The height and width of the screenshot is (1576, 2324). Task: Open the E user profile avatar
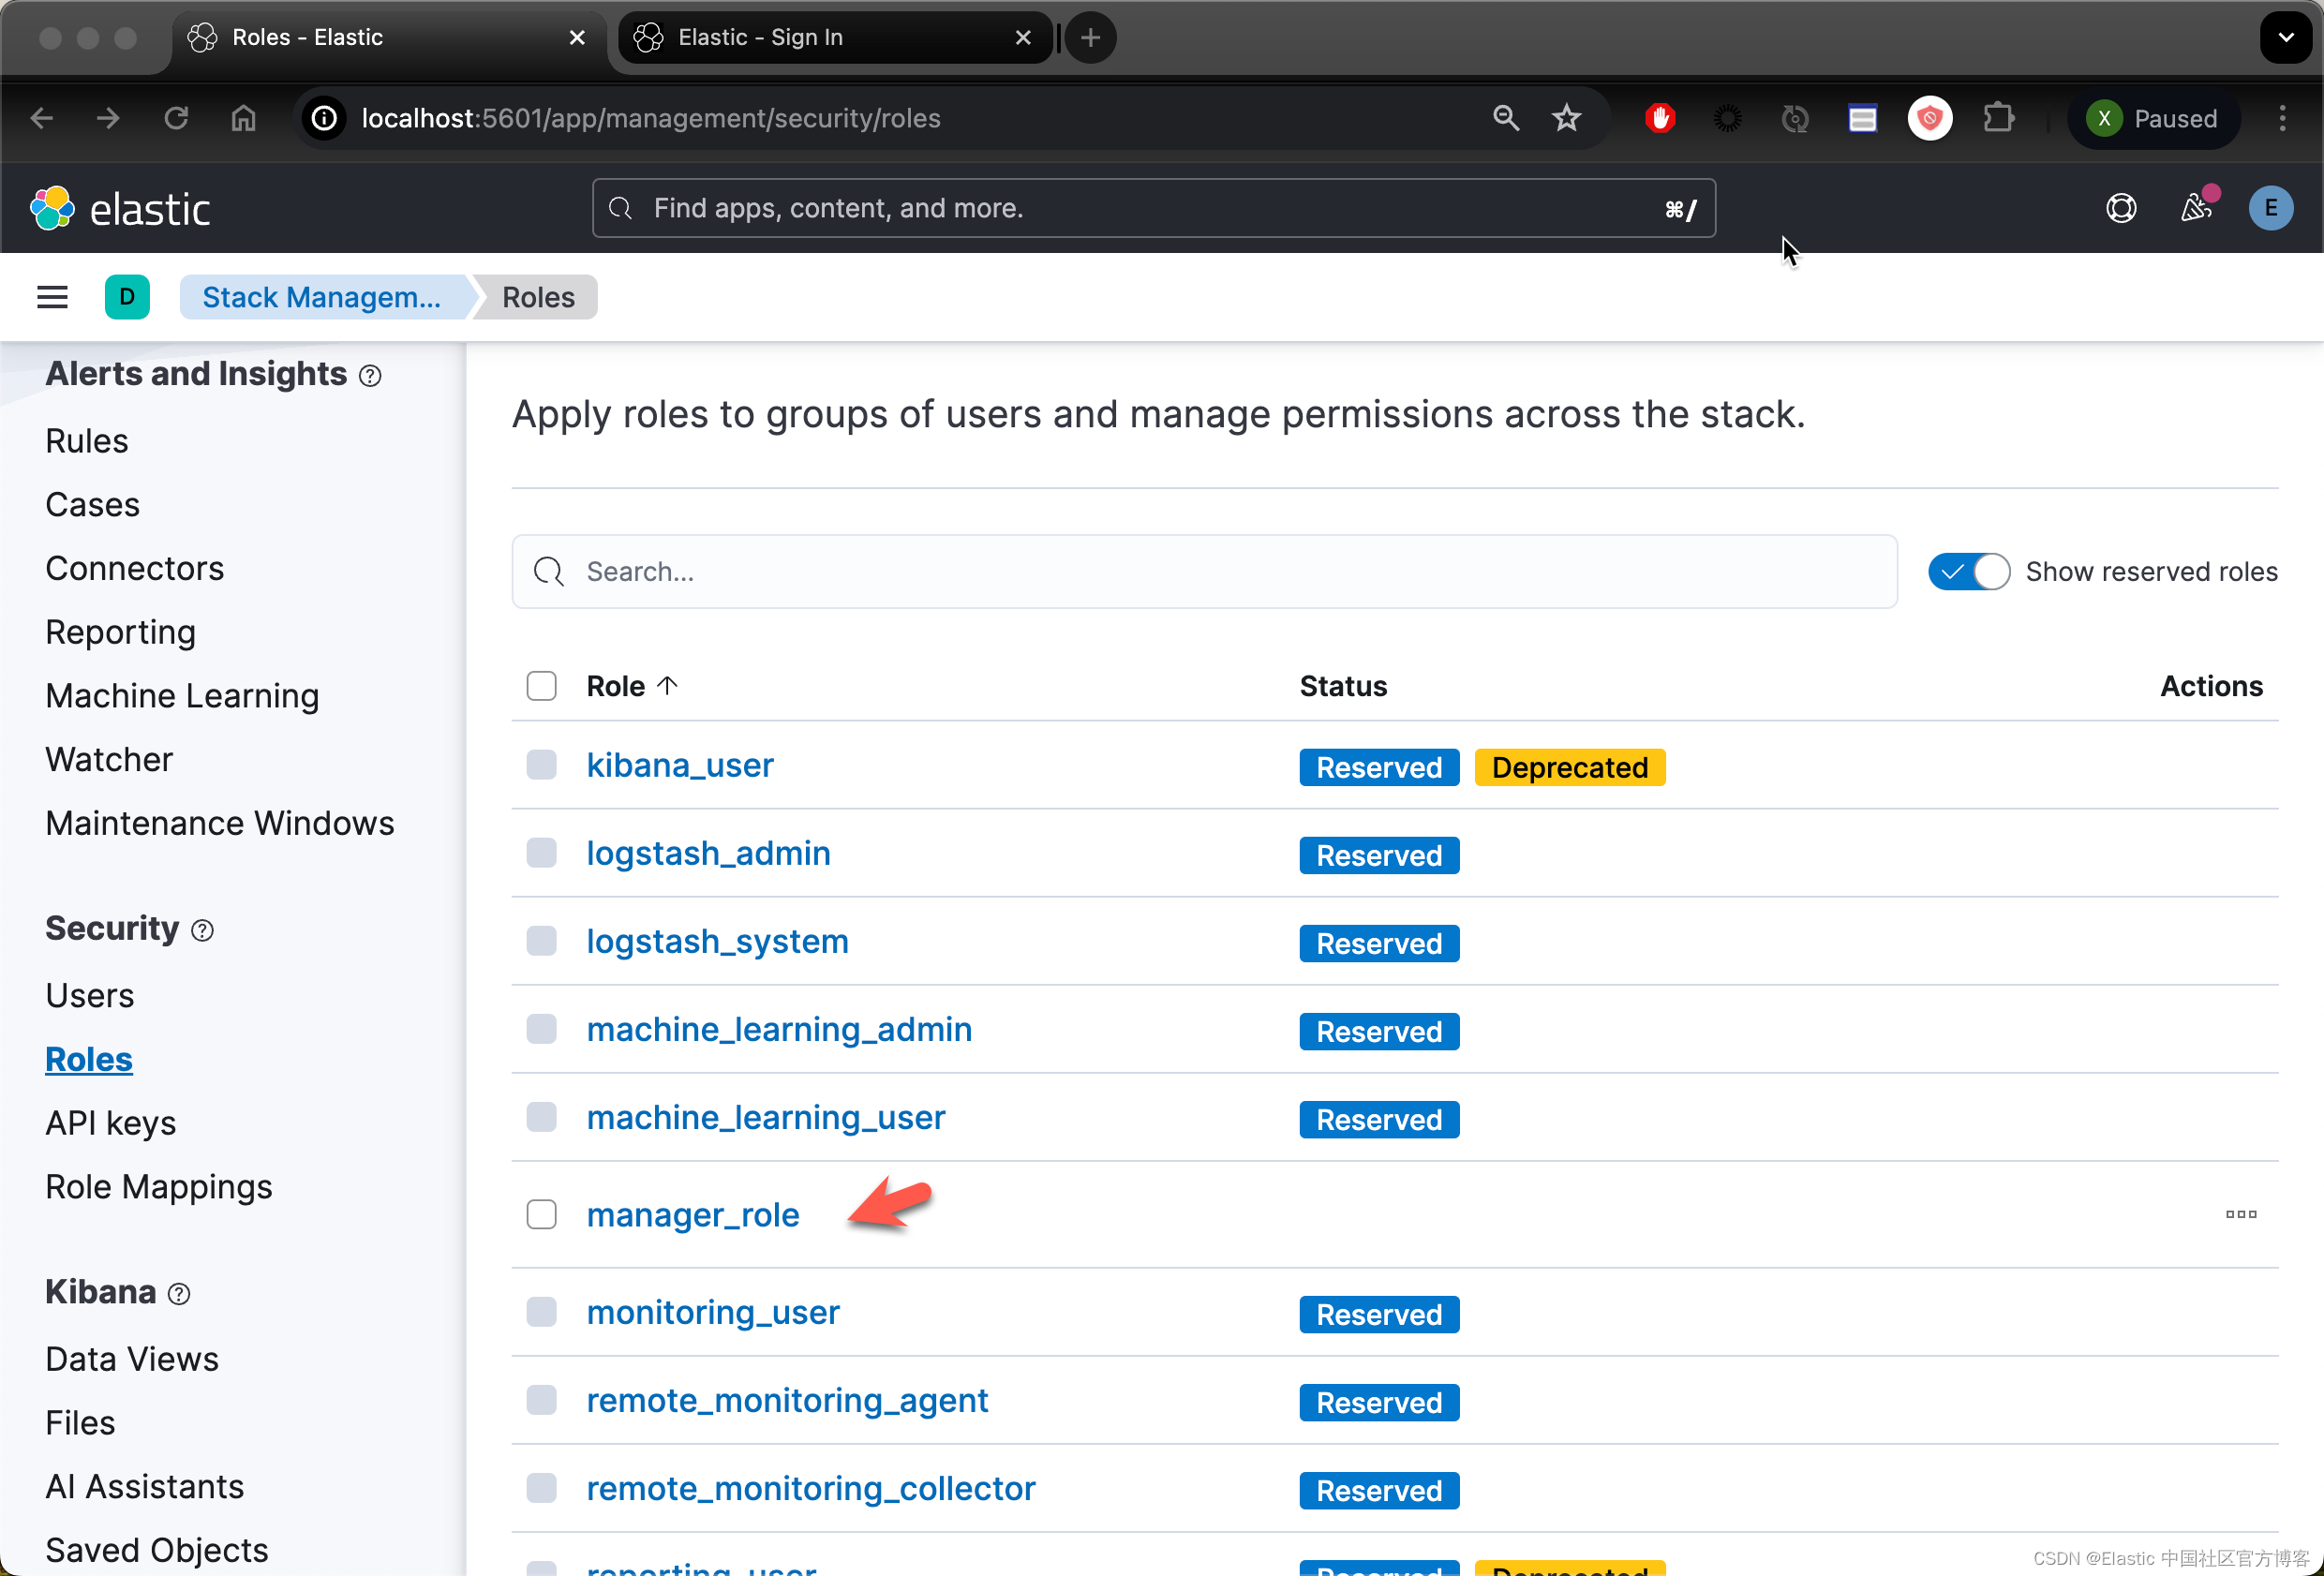pyautogui.click(x=2271, y=208)
